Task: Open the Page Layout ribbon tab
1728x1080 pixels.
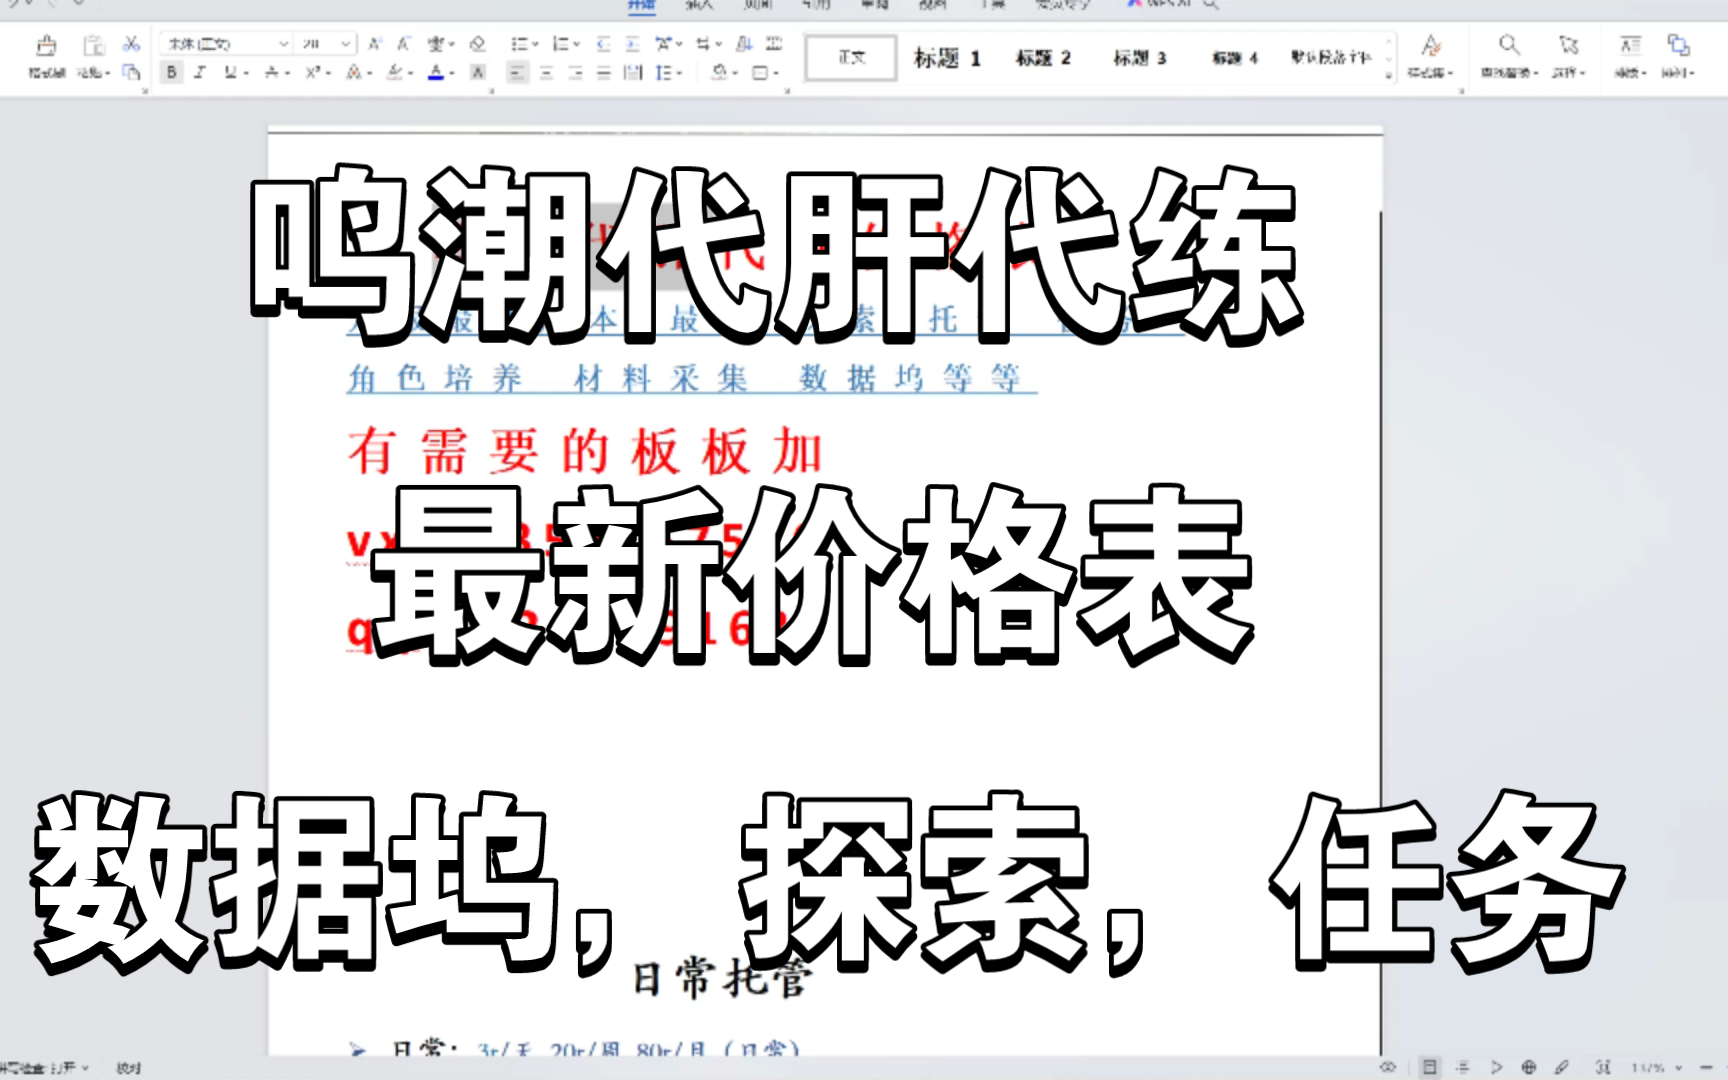Action: coord(758,5)
